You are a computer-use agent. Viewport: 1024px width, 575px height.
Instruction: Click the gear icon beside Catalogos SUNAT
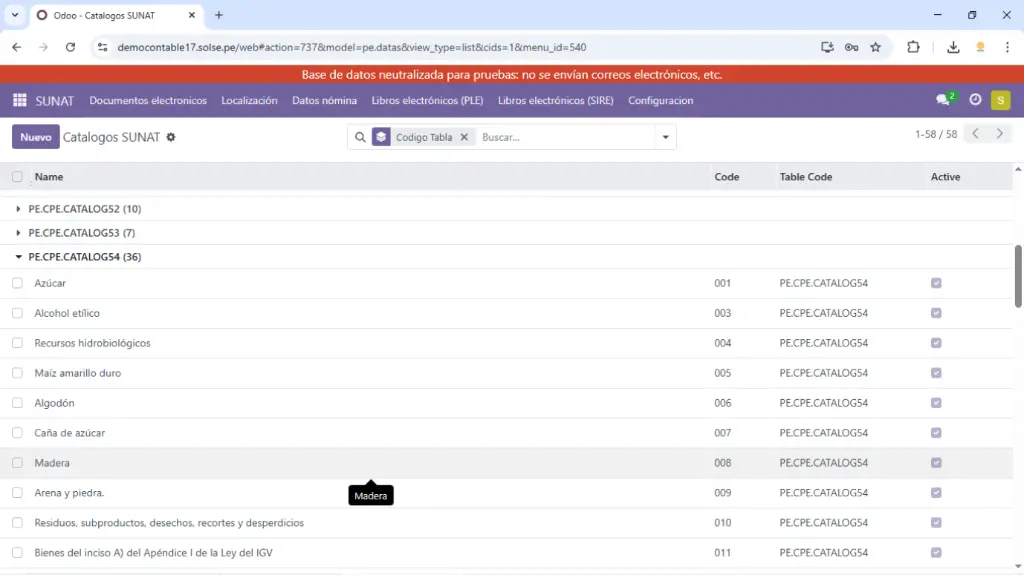coord(171,137)
